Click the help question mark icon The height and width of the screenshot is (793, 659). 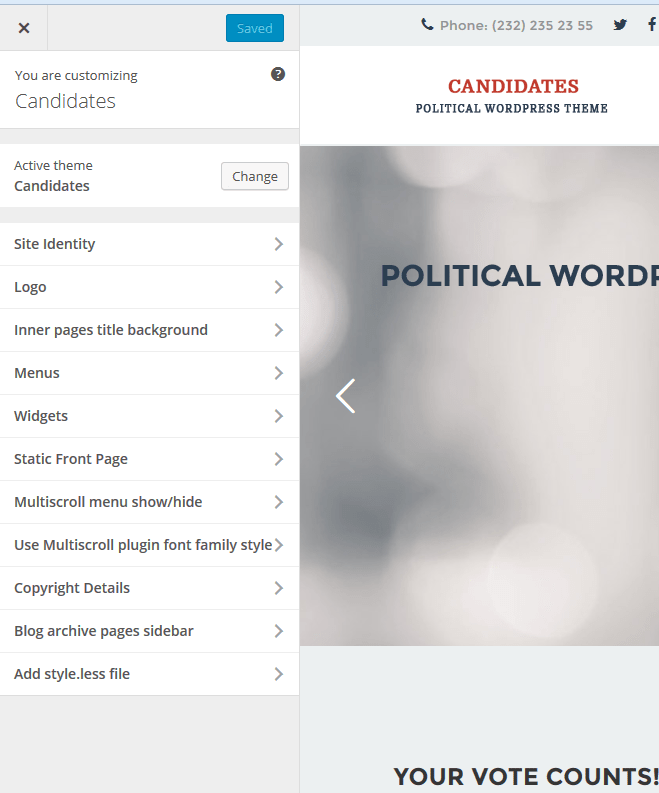click(278, 74)
